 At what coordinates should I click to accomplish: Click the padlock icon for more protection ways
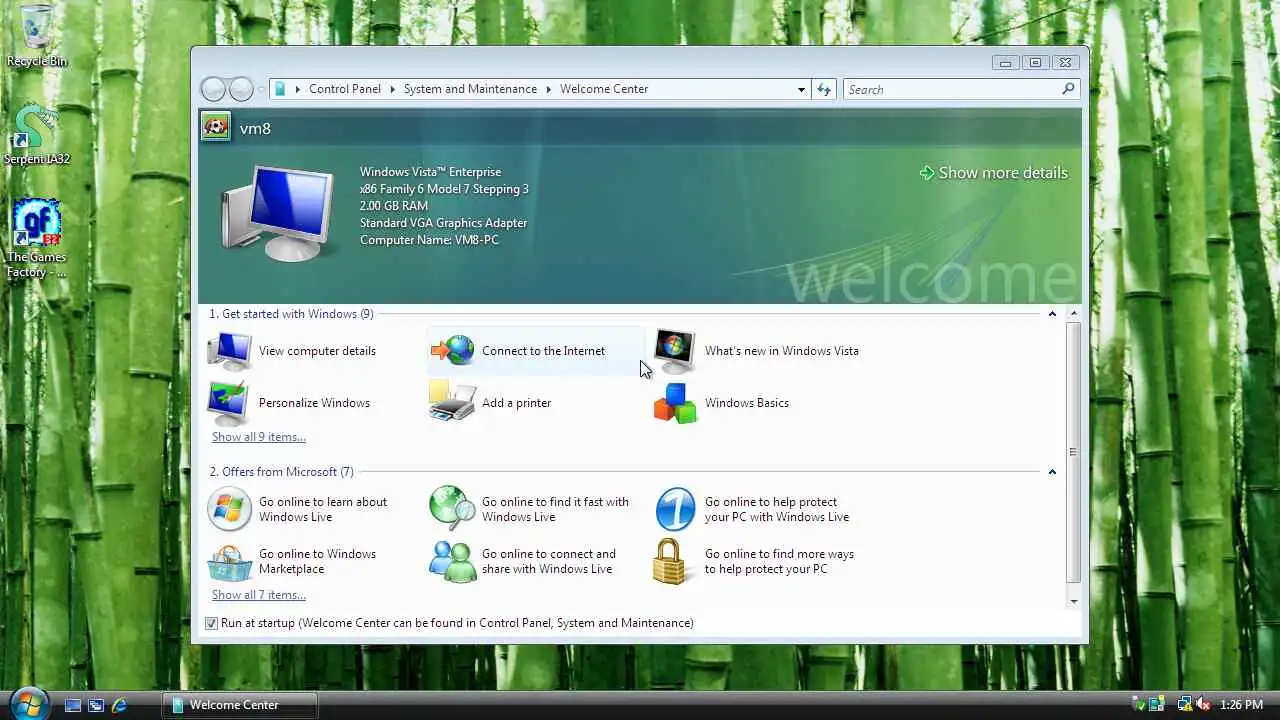coord(670,561)
